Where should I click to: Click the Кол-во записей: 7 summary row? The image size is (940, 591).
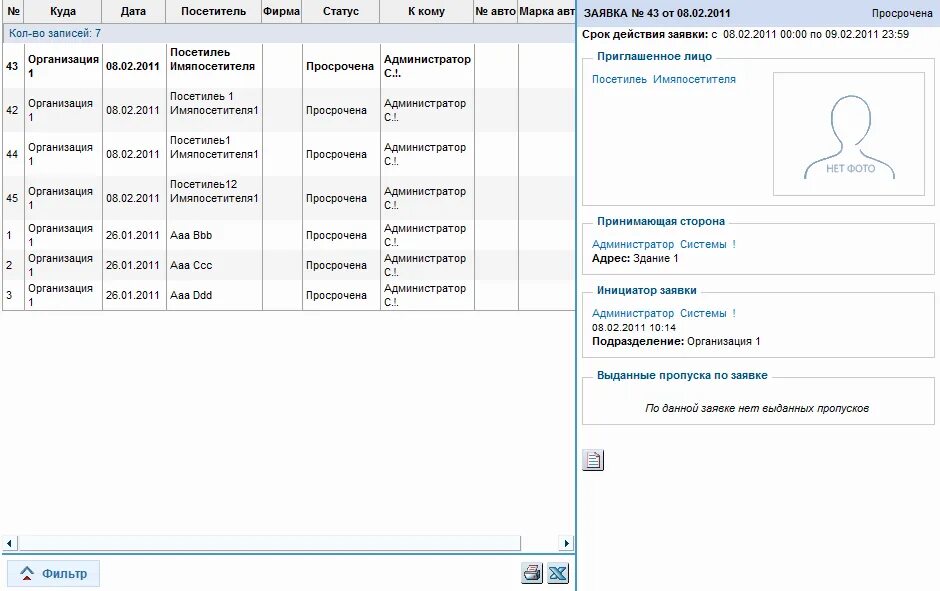pyautogui.click(x=288, y=34)
